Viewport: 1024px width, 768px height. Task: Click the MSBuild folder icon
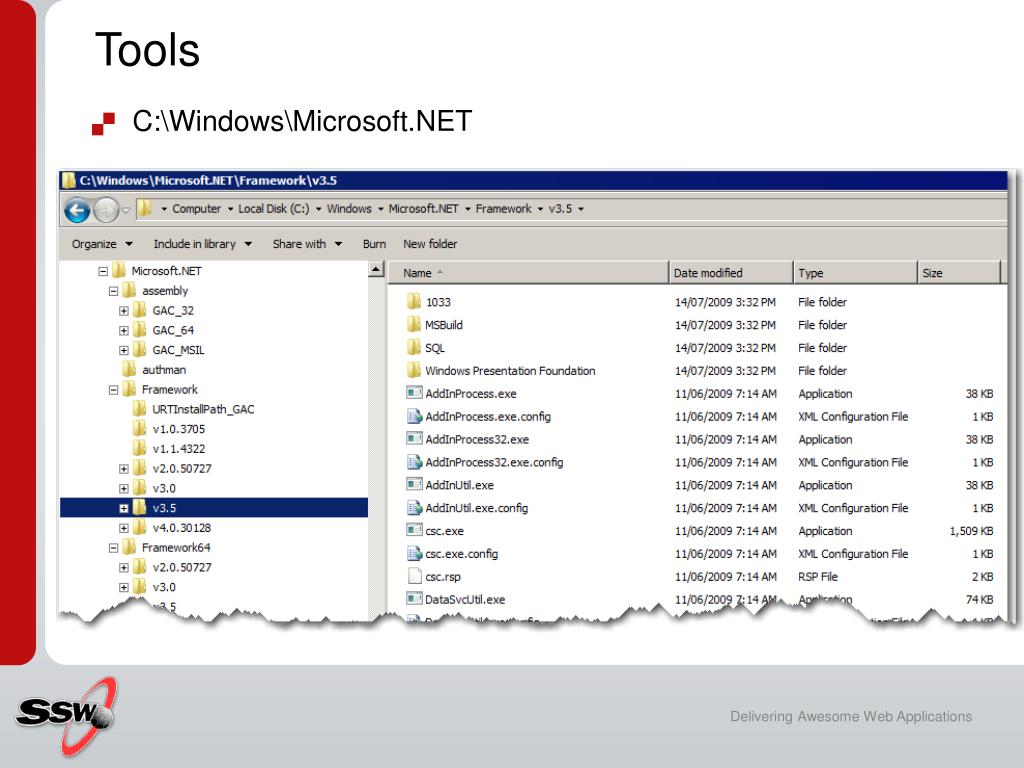pyautogui.click(x=413, y=325)
